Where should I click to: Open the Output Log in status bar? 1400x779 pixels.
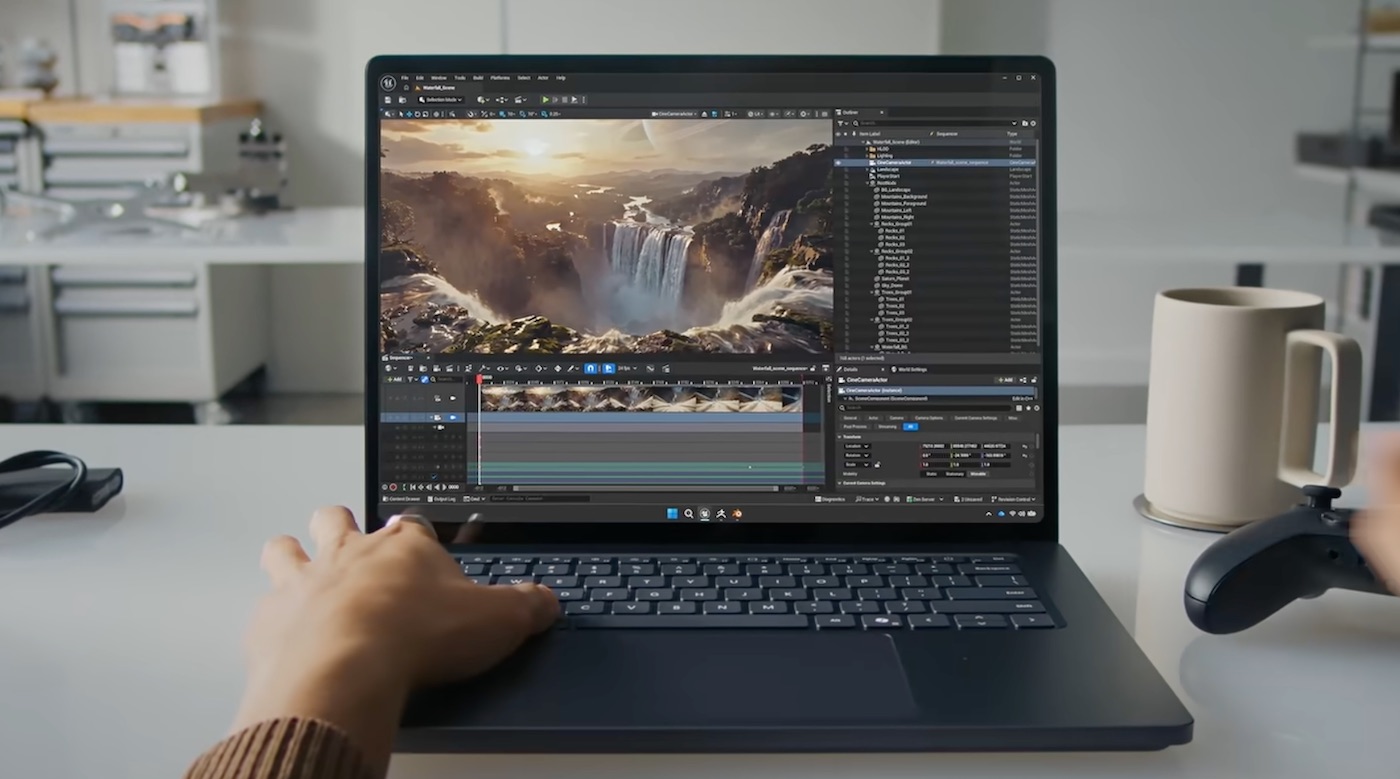(442, 499)
